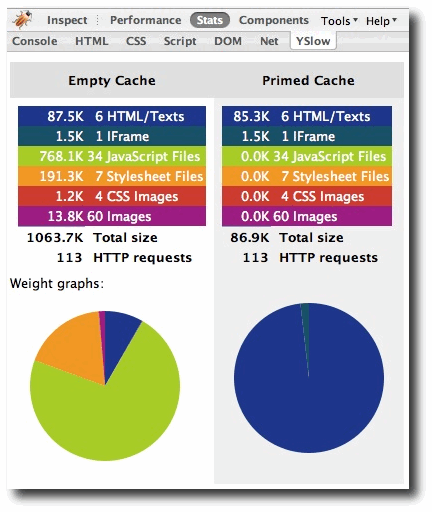Select the Stats view button
Viewport: 432px width, 512px height.
(210, 20)
